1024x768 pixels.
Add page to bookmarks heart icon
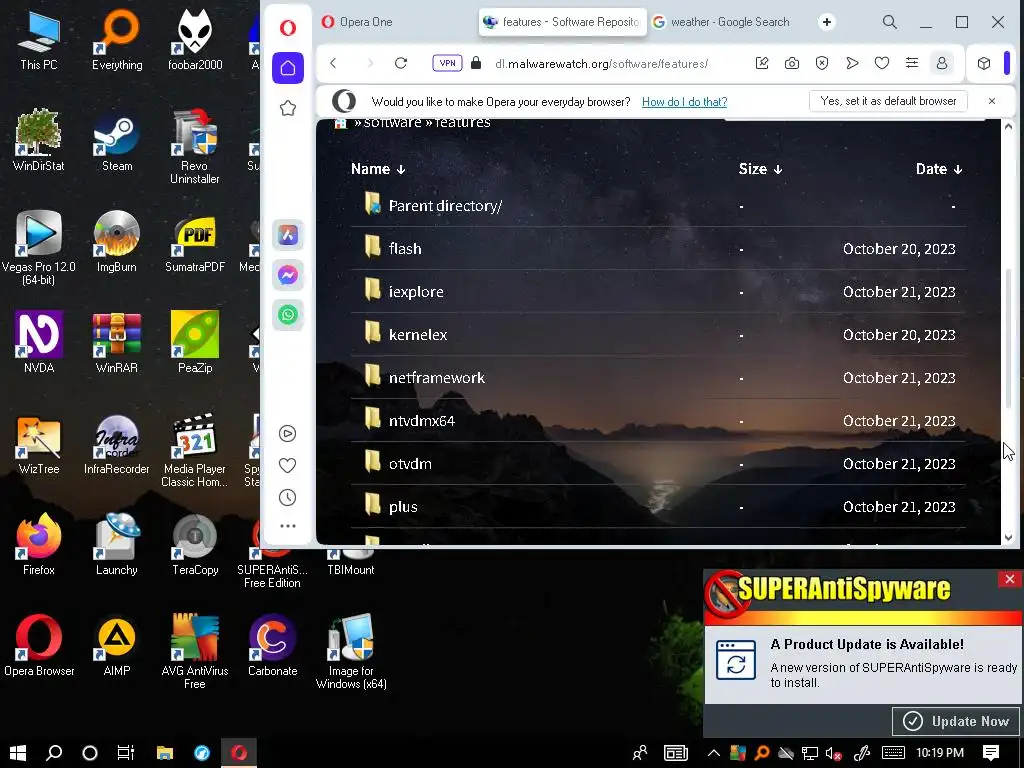tap(882, 63)
